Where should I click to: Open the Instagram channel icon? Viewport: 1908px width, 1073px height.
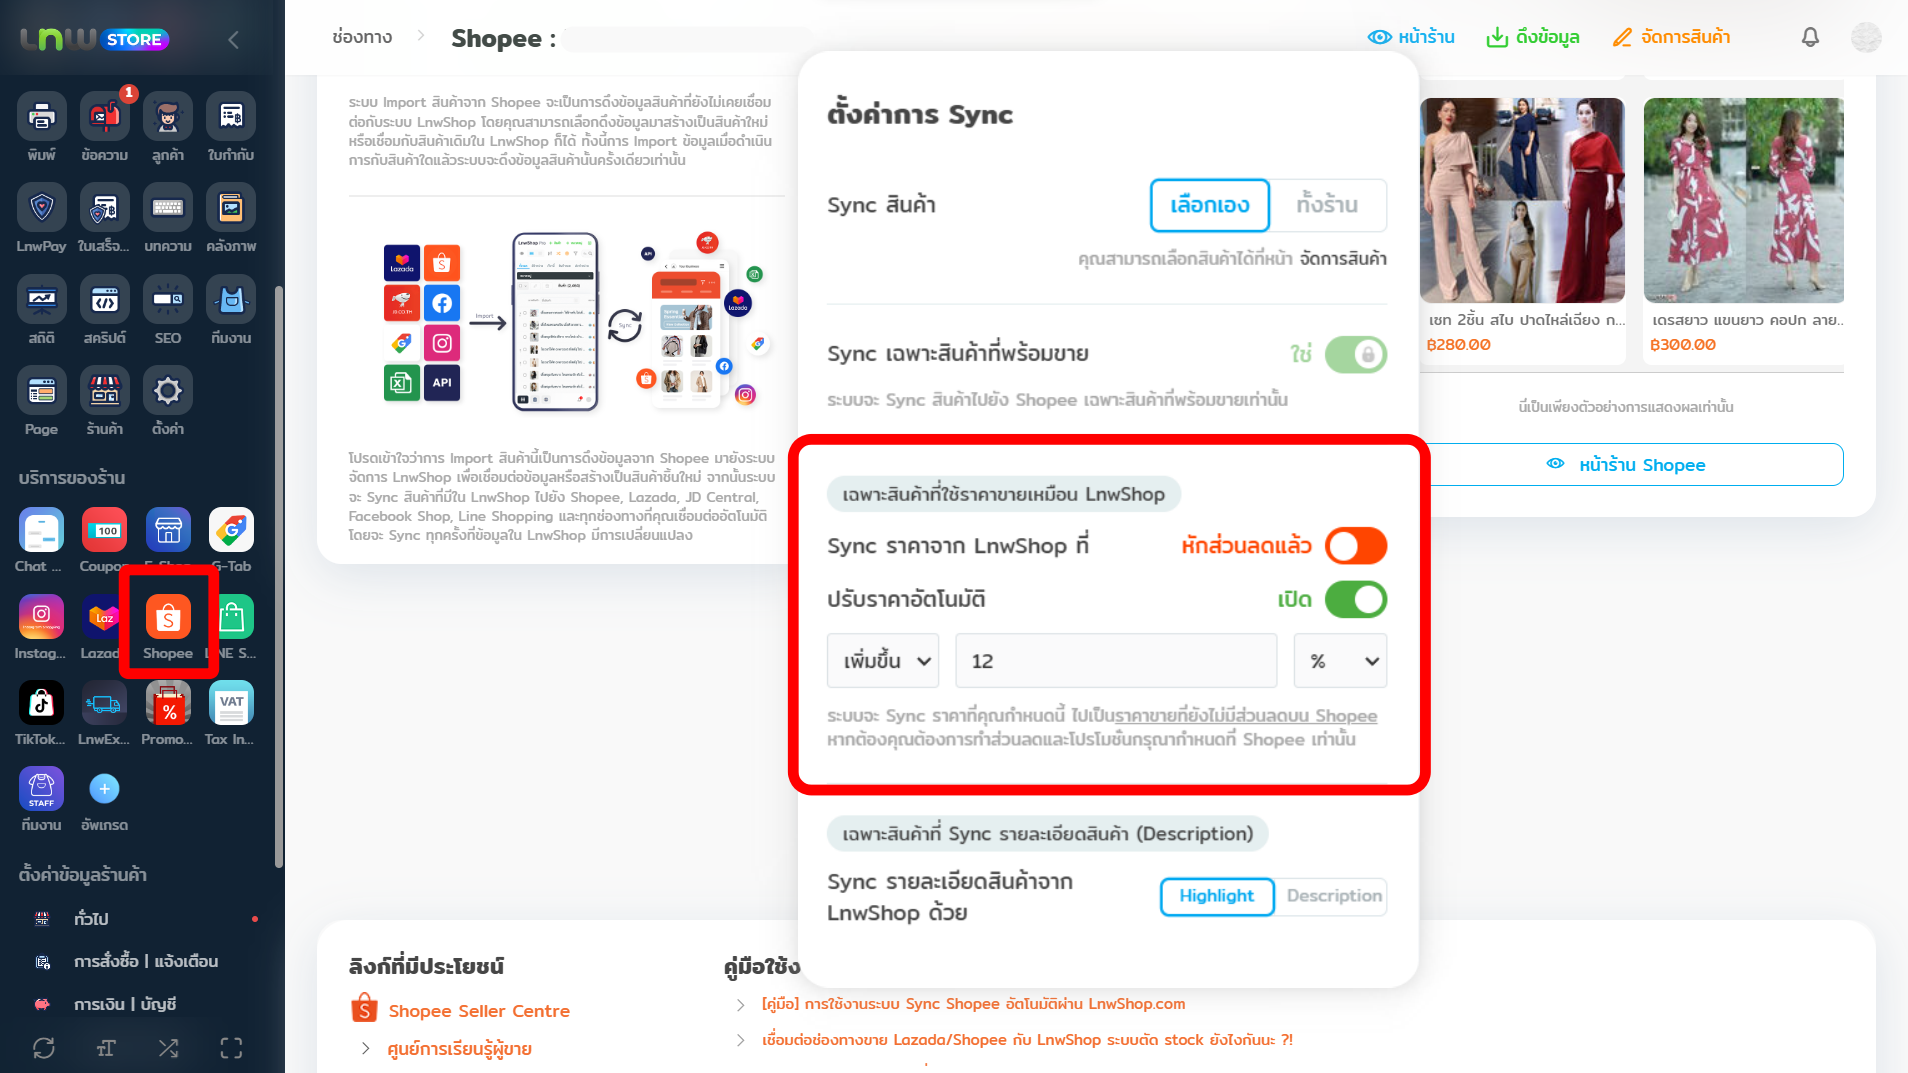[x=41, y=617]
